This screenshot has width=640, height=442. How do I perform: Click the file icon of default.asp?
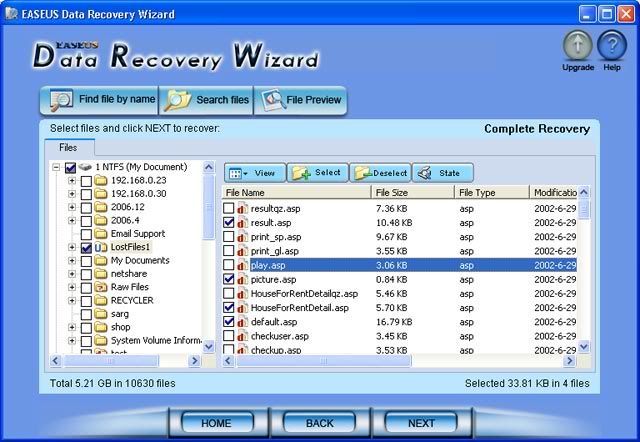(242, 322)
